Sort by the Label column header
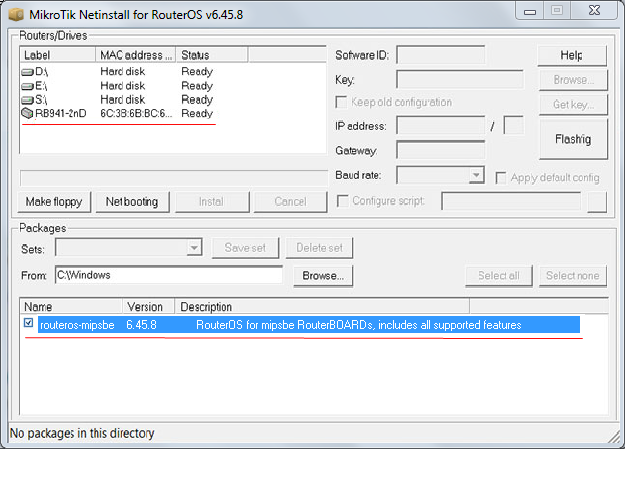This screenshot has width=625, height=487. point(57,55)
